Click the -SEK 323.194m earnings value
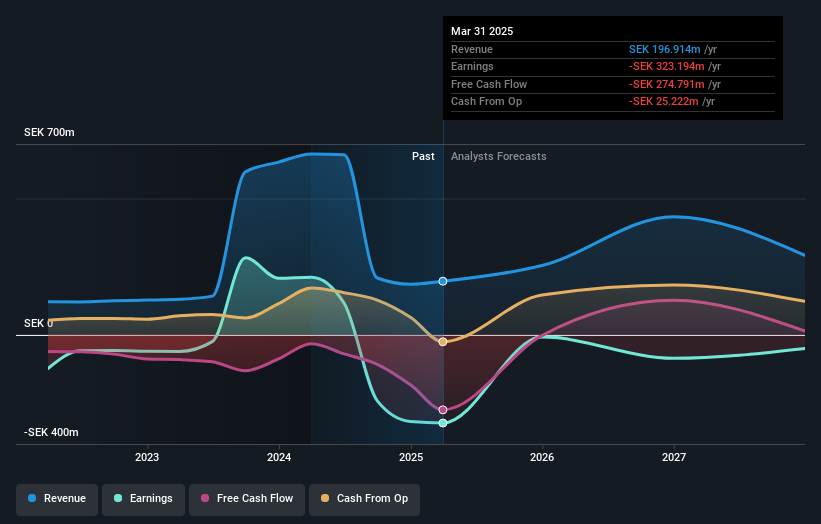This screenshot has height=524, width=821. point(667,66)
